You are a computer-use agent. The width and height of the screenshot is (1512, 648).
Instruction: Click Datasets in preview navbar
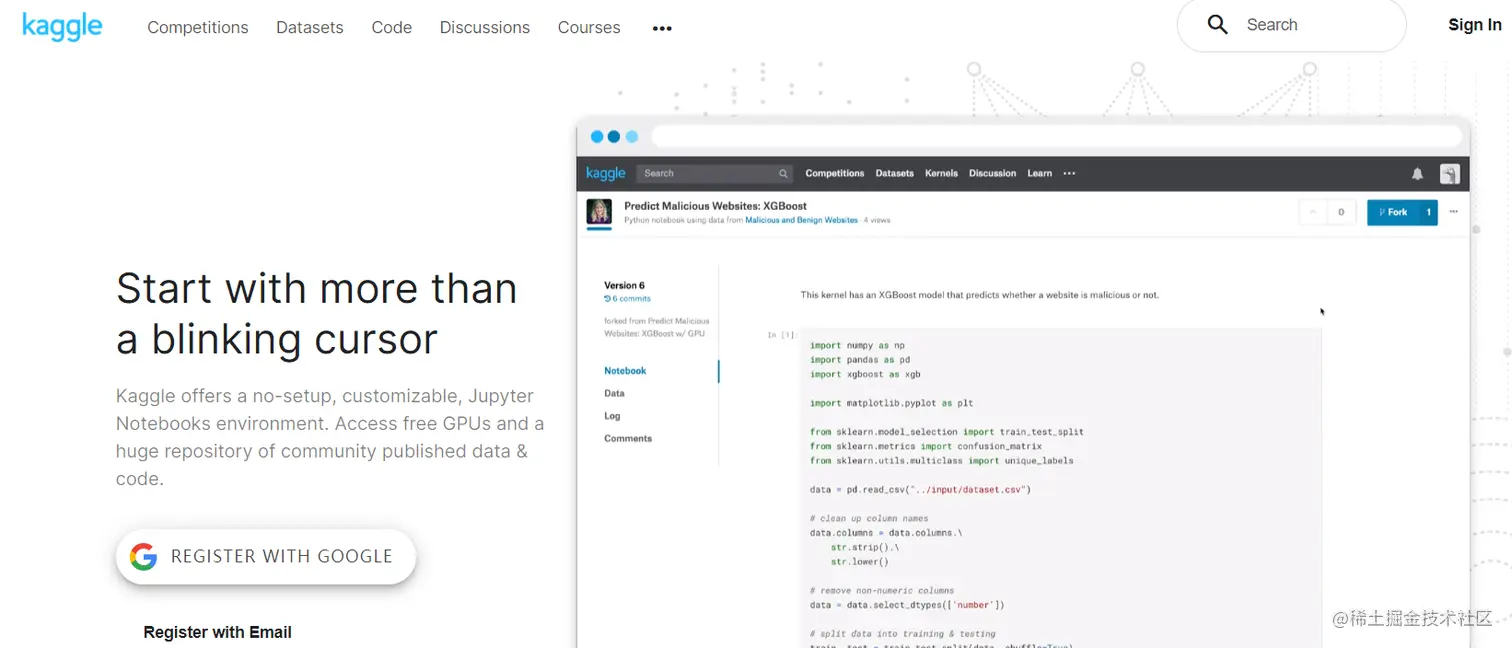(x=895, y=174)
